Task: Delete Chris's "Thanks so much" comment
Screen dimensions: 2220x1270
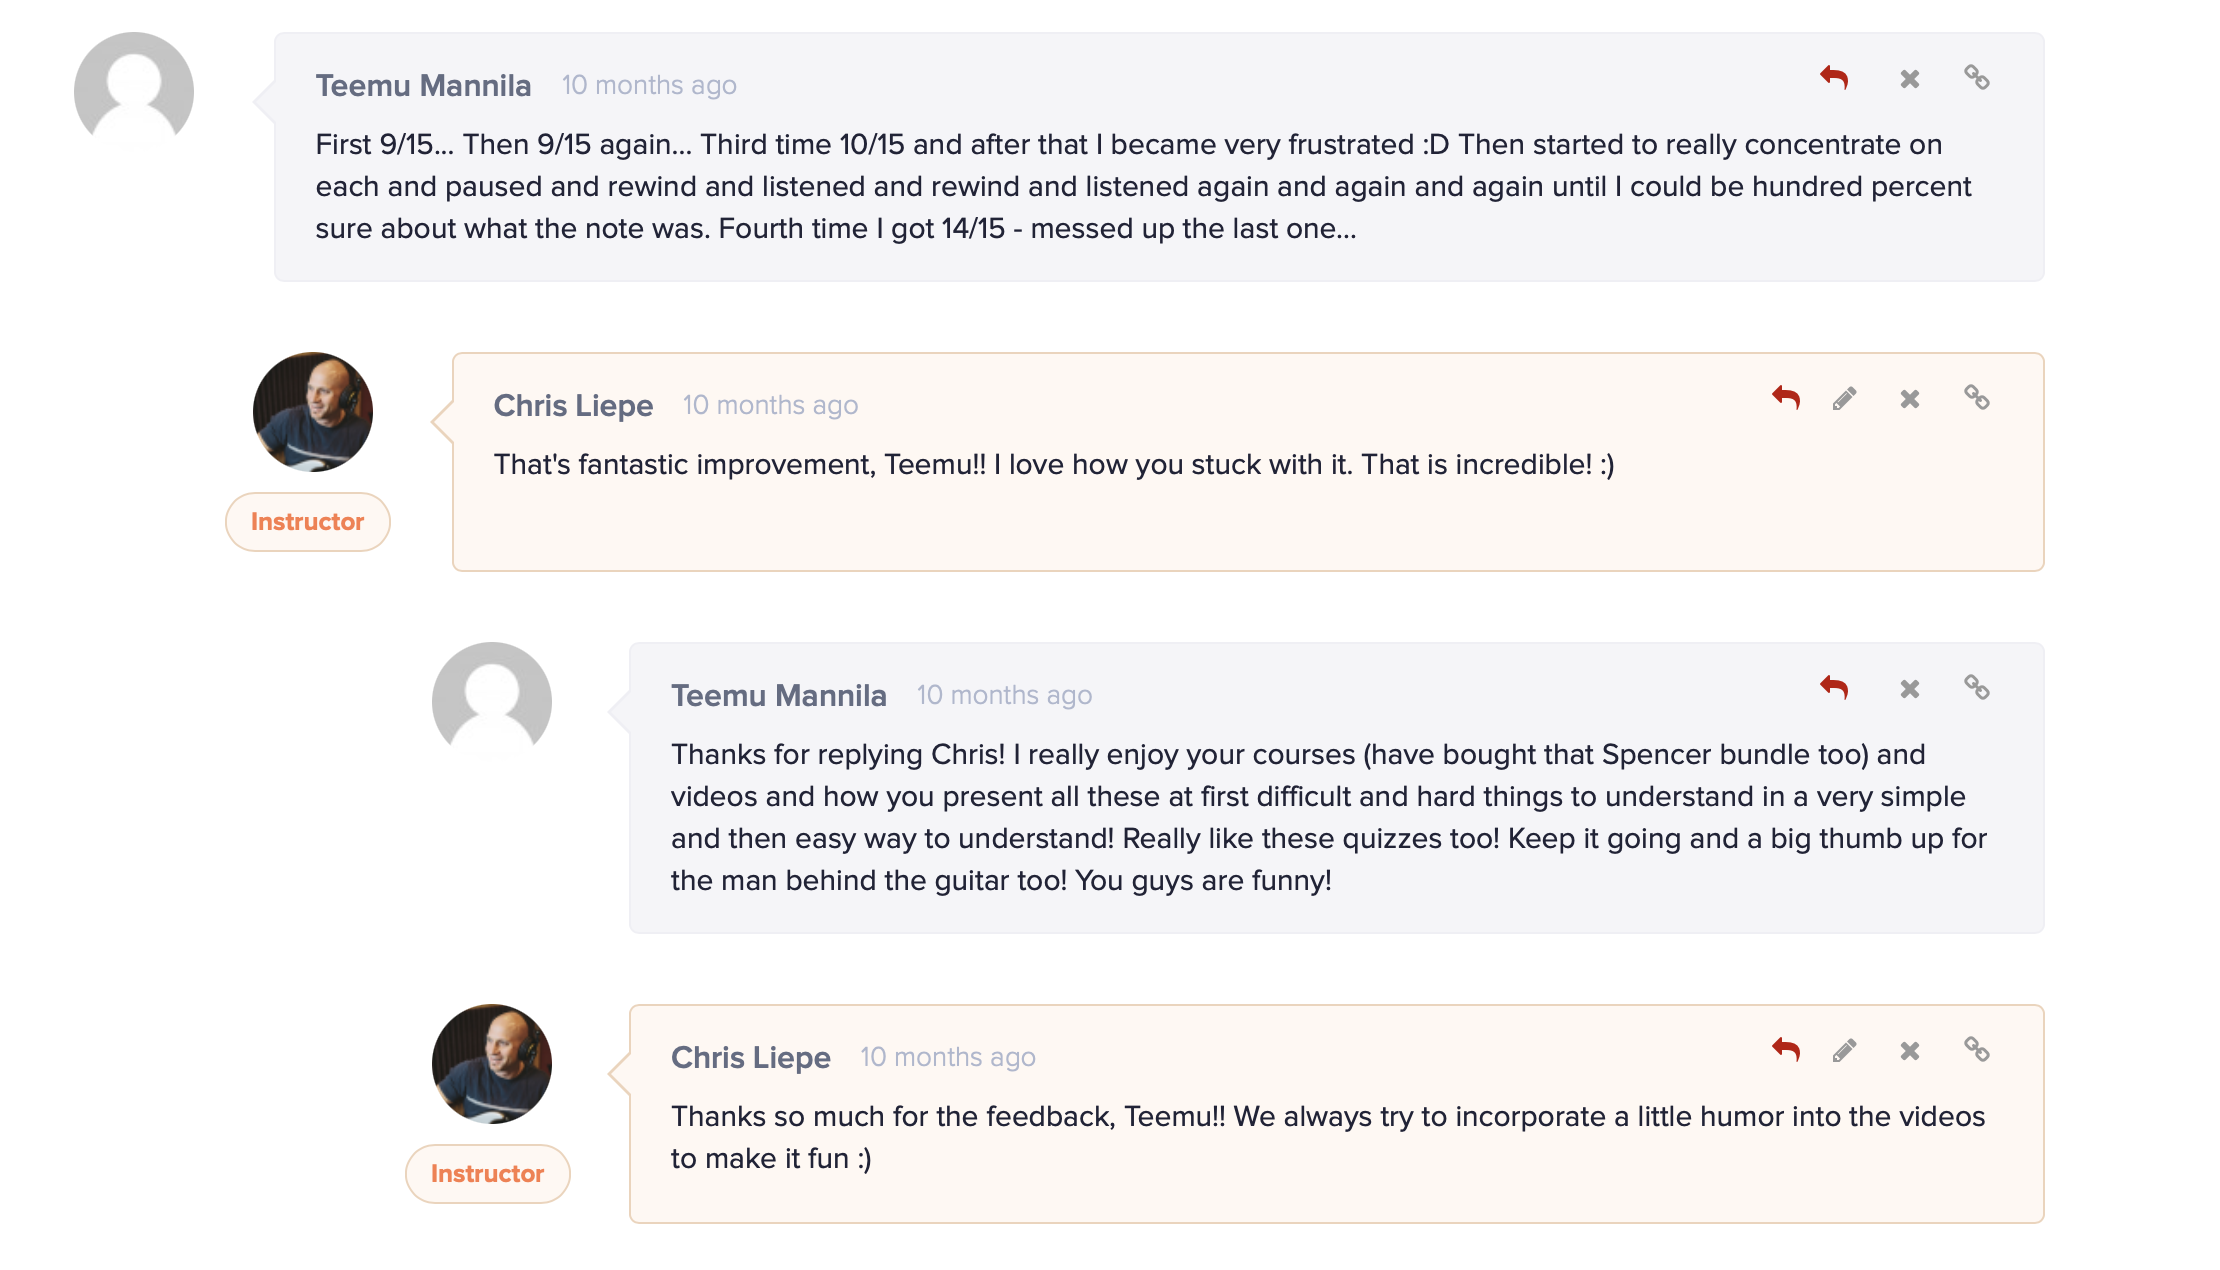Action: (1910, 1051)
